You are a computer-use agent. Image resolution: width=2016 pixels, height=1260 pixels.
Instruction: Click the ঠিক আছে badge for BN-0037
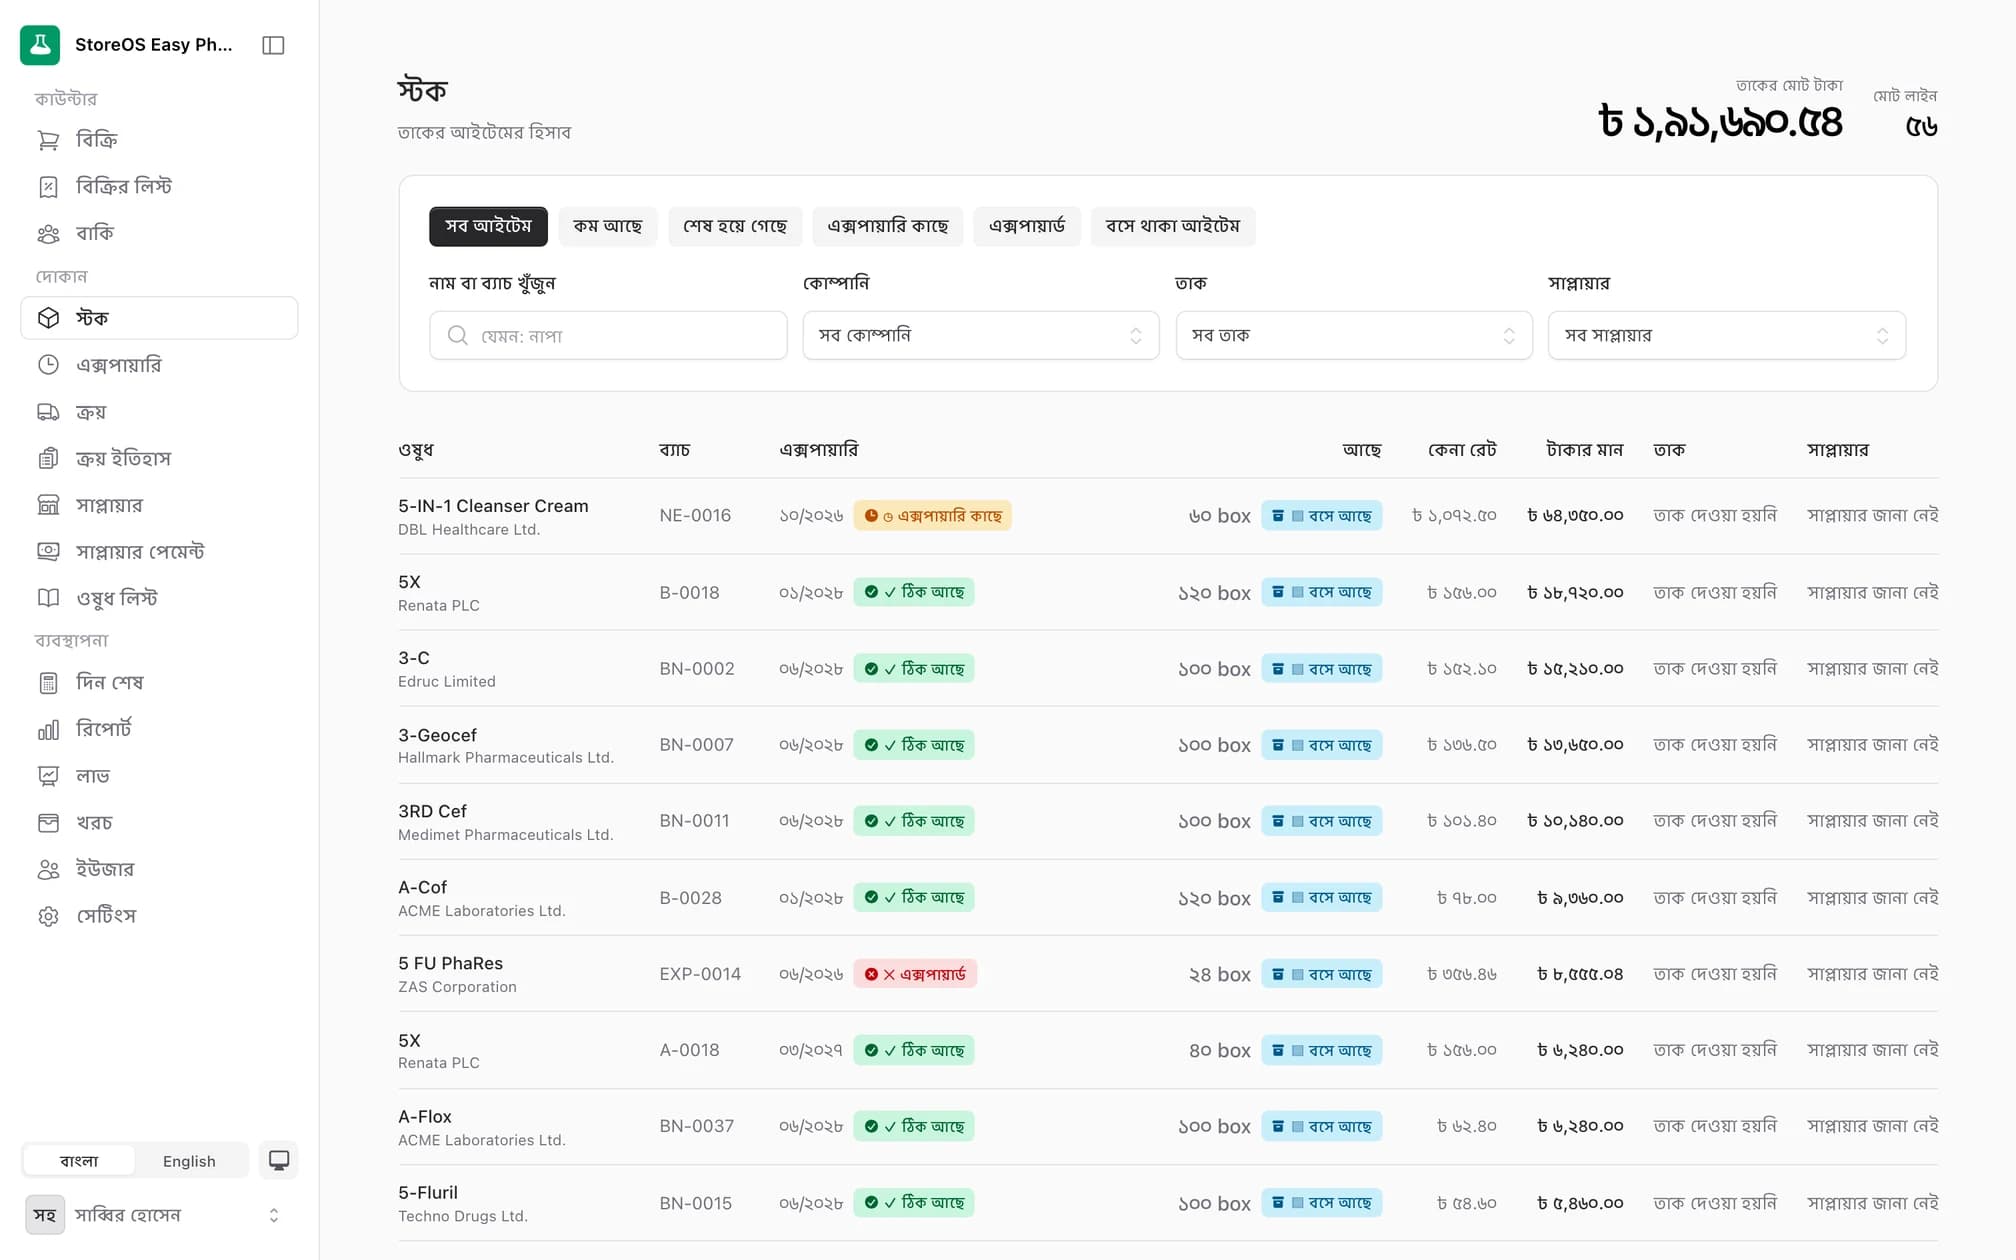coord(913,1126)
